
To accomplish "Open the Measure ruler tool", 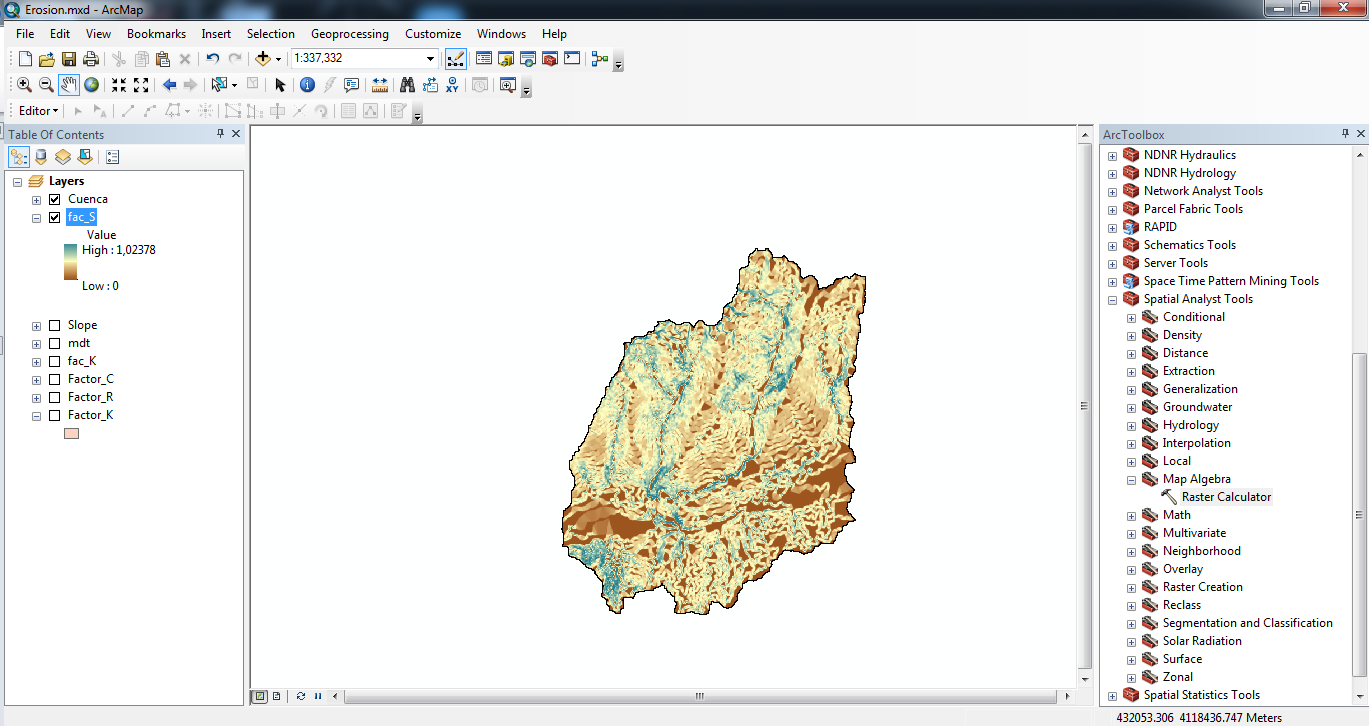I will point(380,85).
